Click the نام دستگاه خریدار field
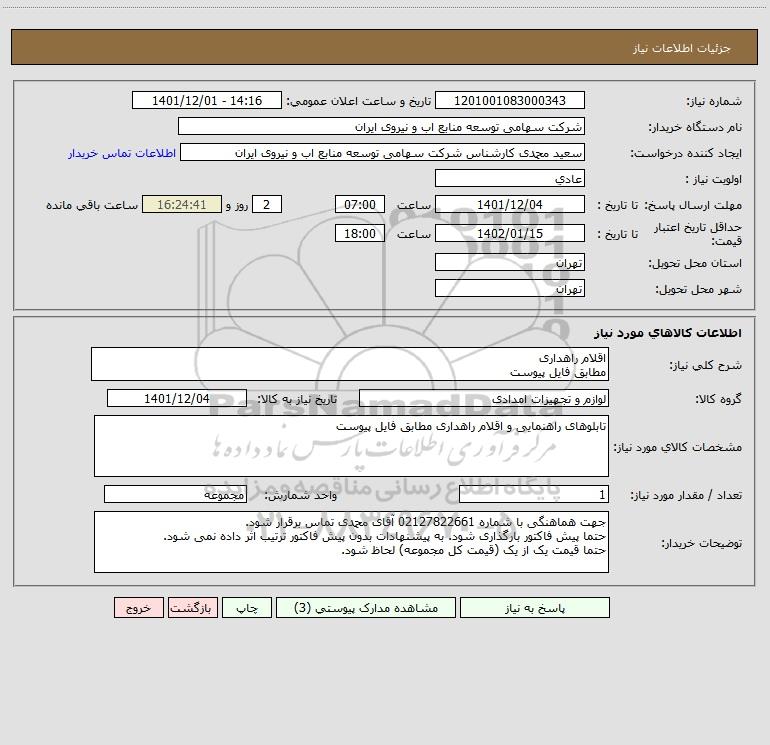The height and width of the screenshot is (745, 770). pos(381,126)
